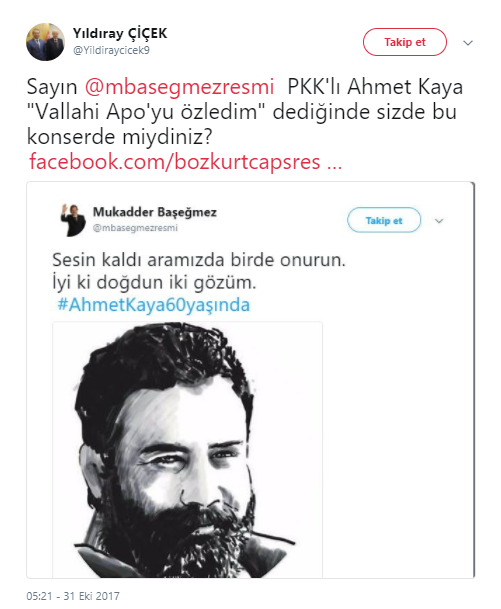Follow Yıldıray ÇİÇEK with red Takip et

point(405,42)
